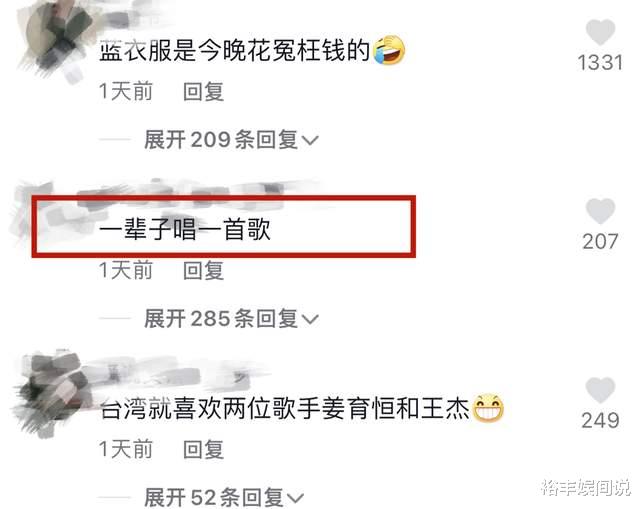Like the comment with 249 likes

coord(600,390)
